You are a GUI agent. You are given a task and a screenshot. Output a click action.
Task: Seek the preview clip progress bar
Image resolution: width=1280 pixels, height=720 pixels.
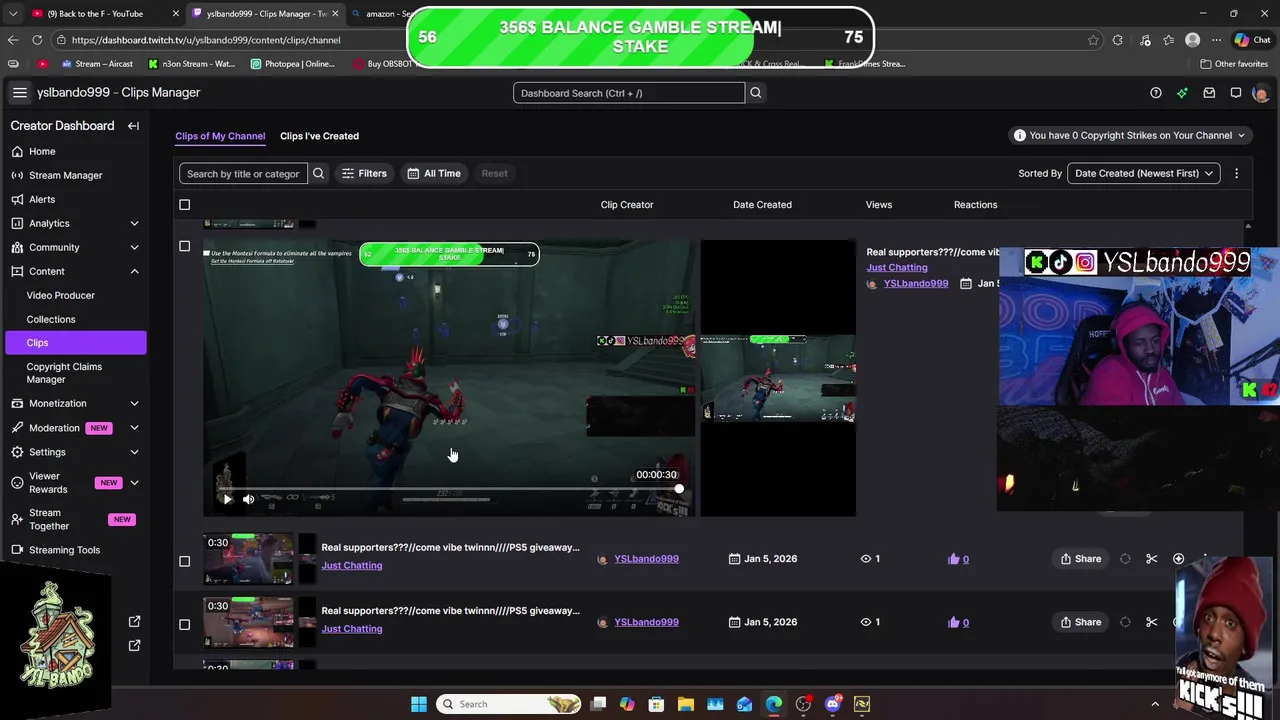pyautogui.click(x=449, y=489)
